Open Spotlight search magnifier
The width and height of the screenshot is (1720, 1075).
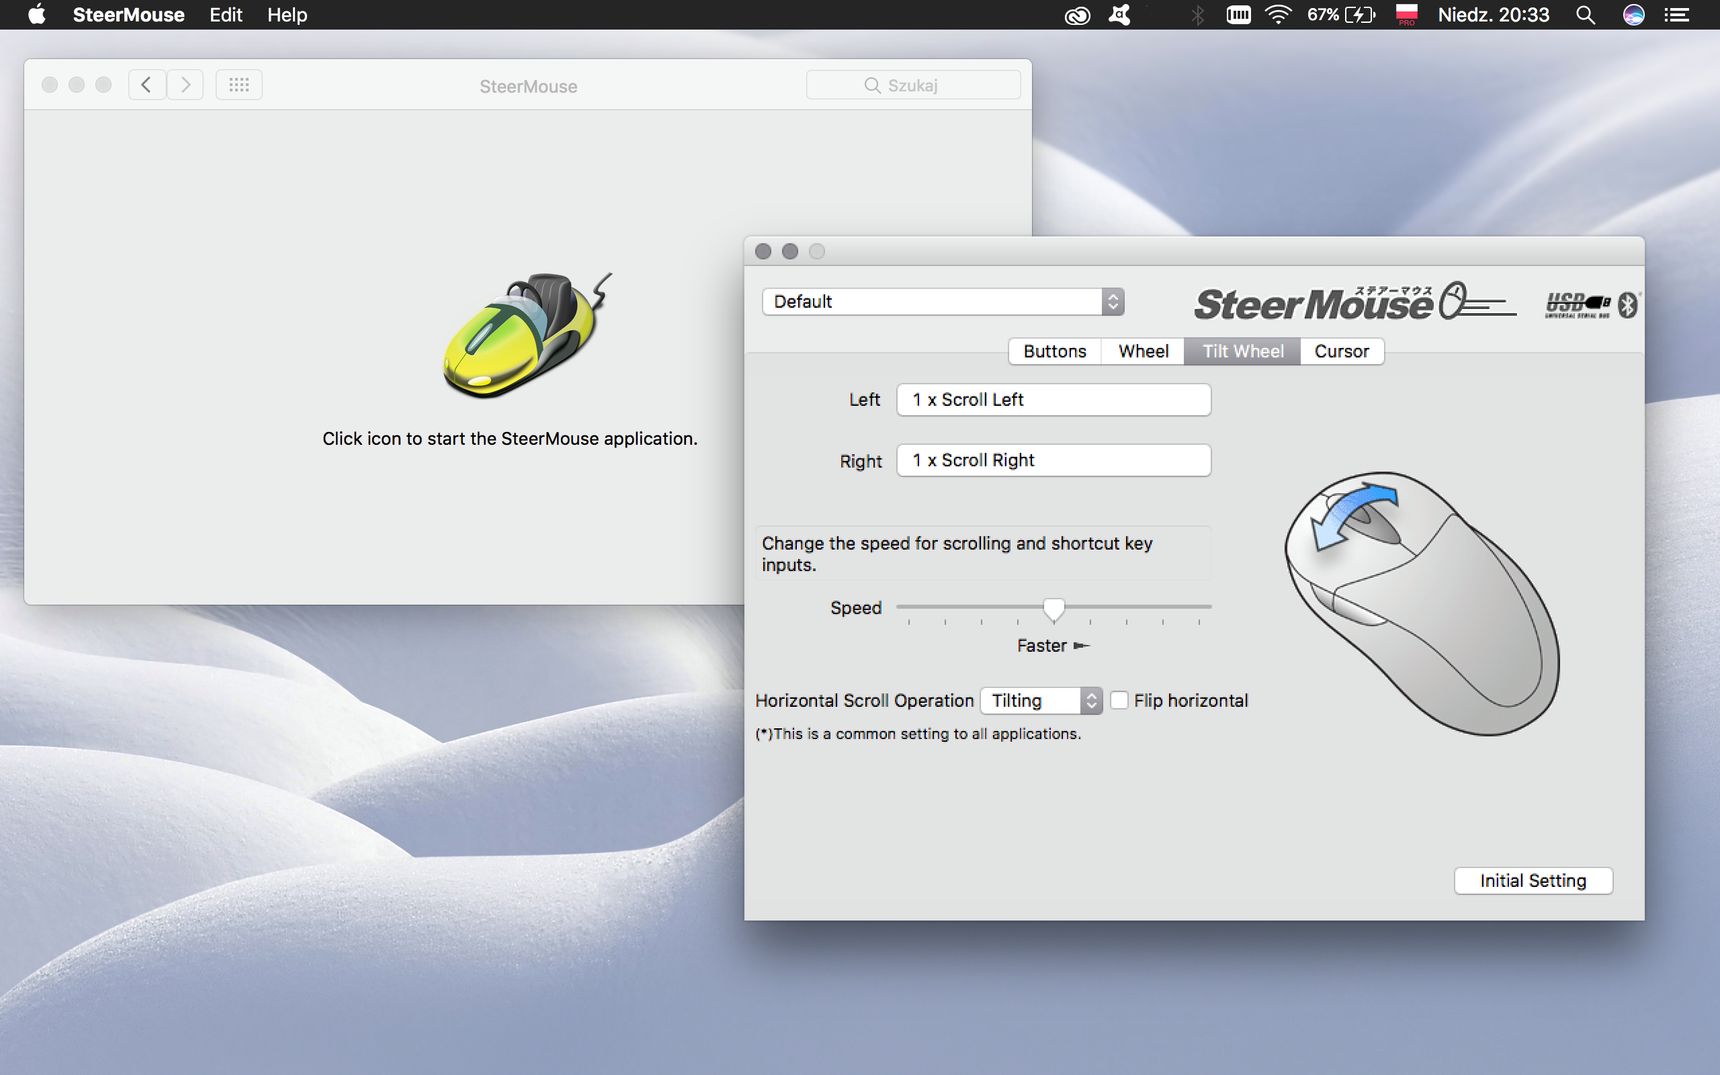1585,15
